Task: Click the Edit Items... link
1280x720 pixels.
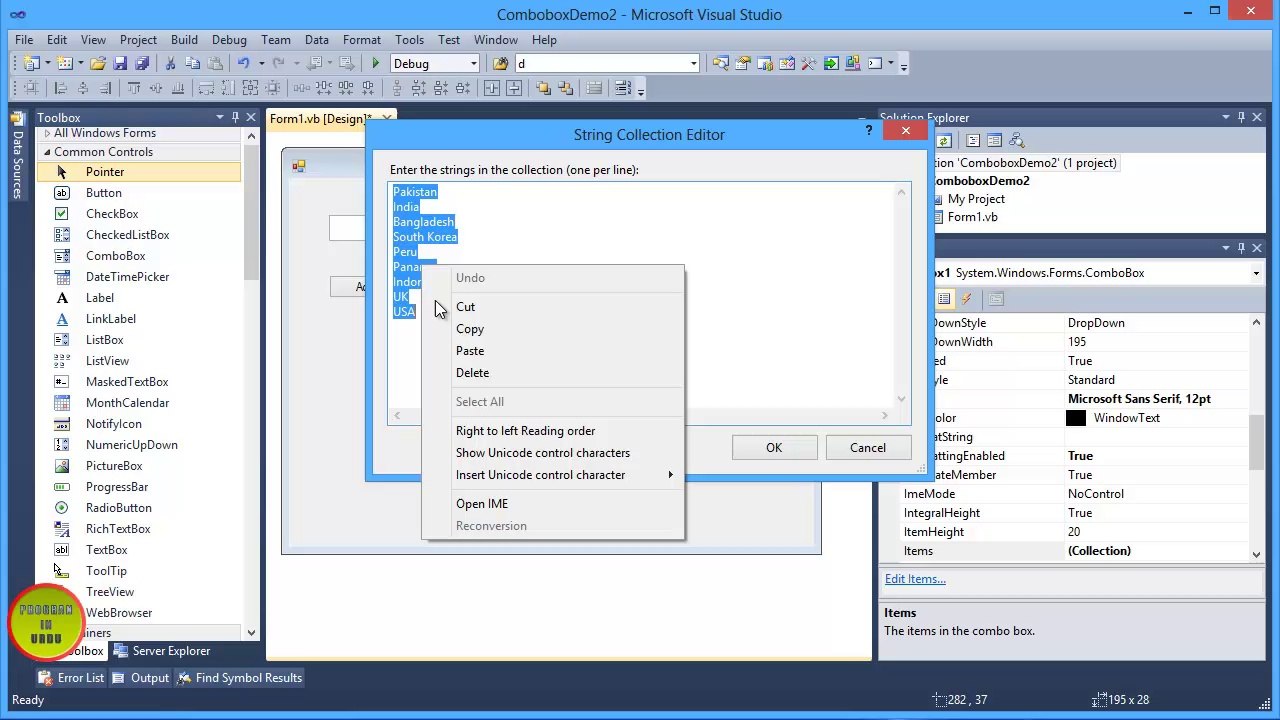Action: pyautogui.click(x=915, y=579)
